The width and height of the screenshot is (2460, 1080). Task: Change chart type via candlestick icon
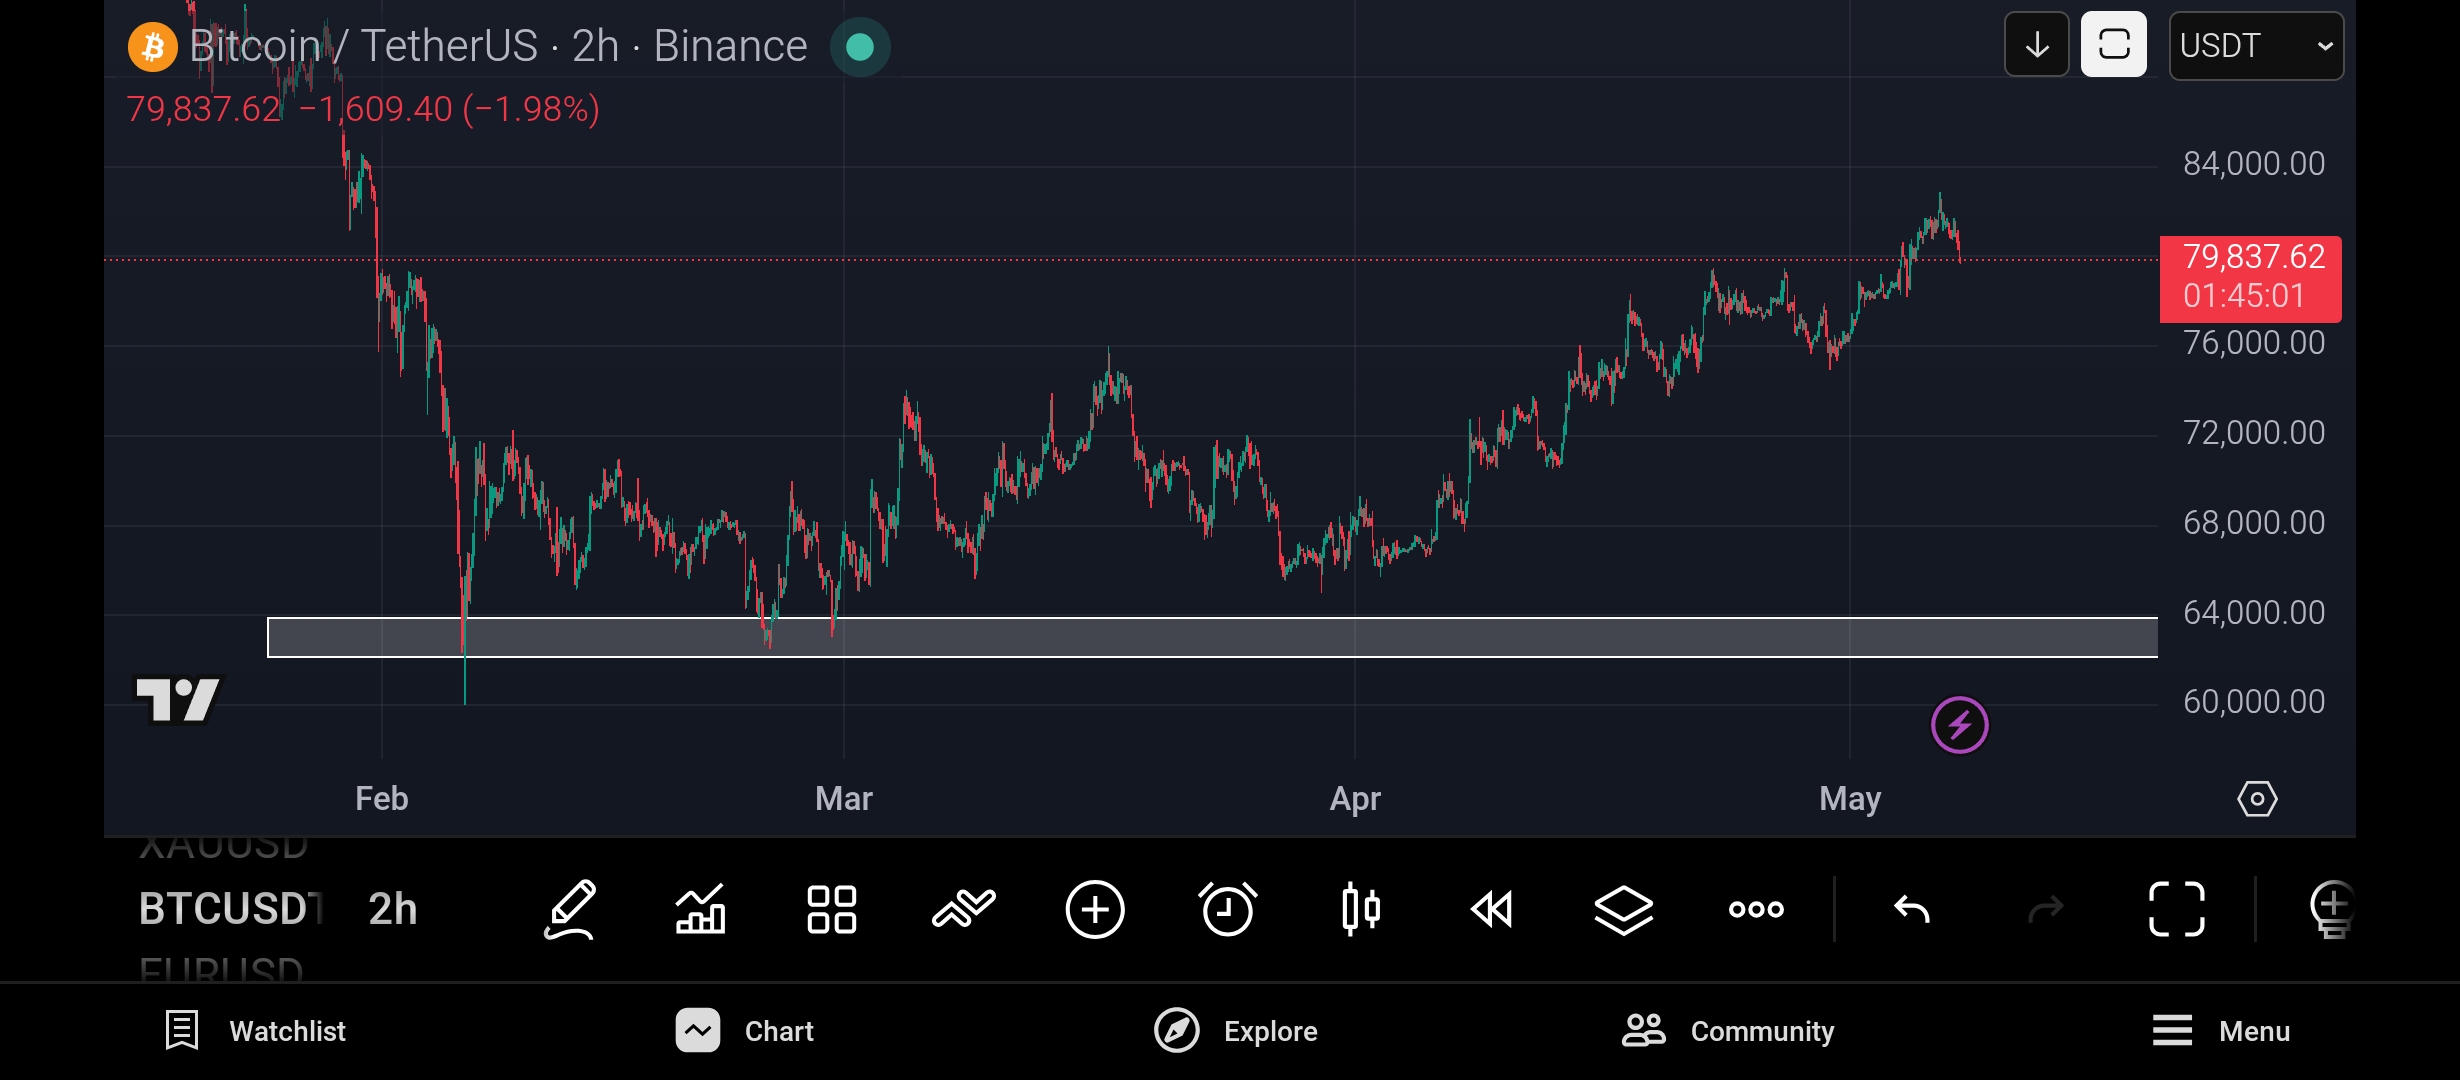tap(1361, 910)
